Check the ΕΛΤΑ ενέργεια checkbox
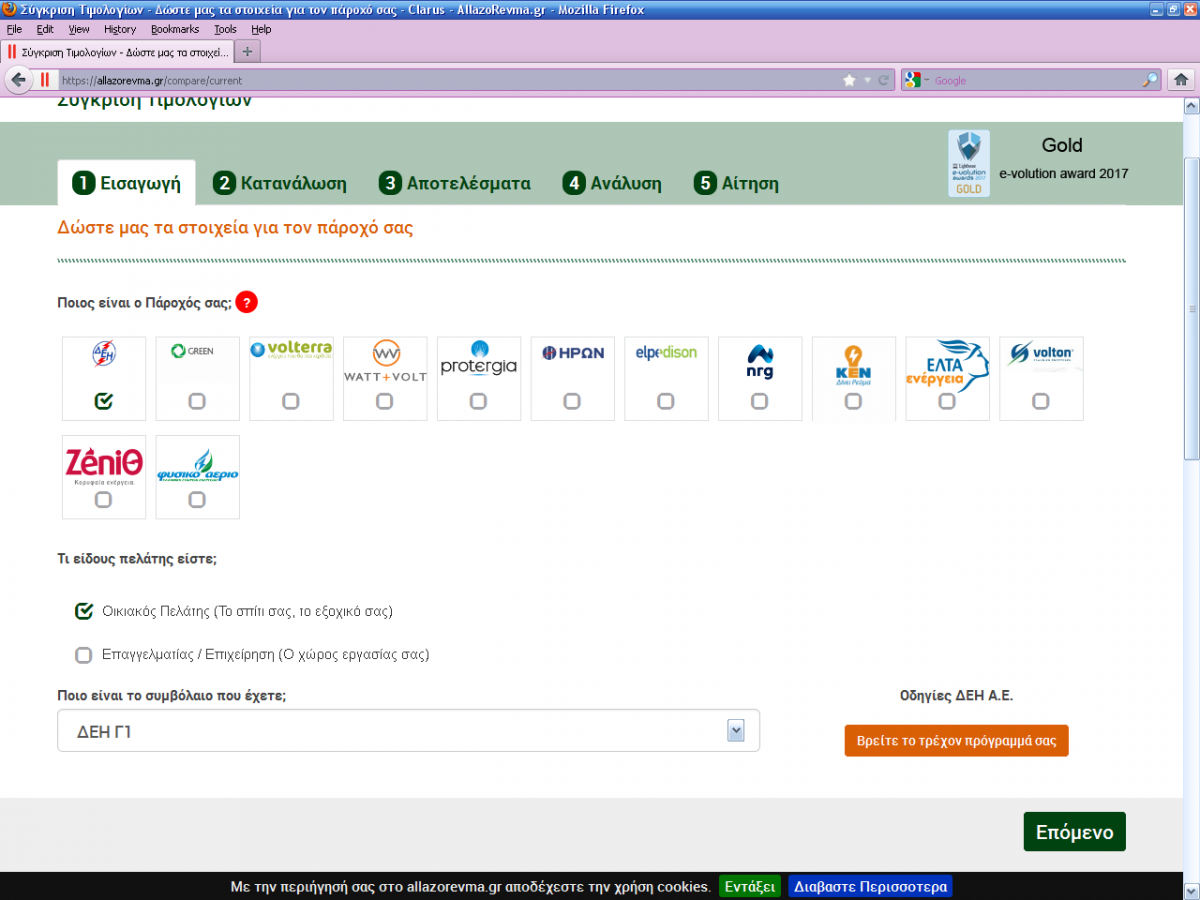 click(947, 401)
